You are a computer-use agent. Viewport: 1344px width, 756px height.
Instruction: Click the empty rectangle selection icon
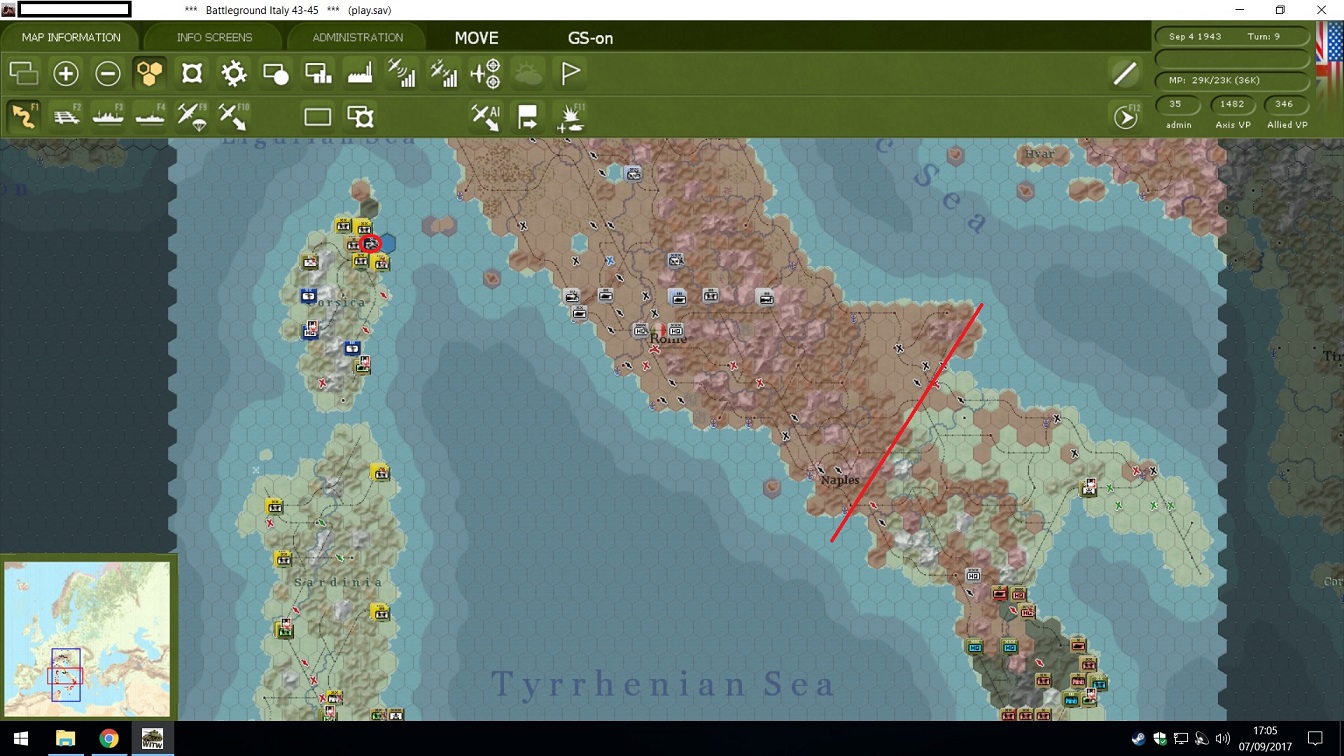tap(318, 117)
